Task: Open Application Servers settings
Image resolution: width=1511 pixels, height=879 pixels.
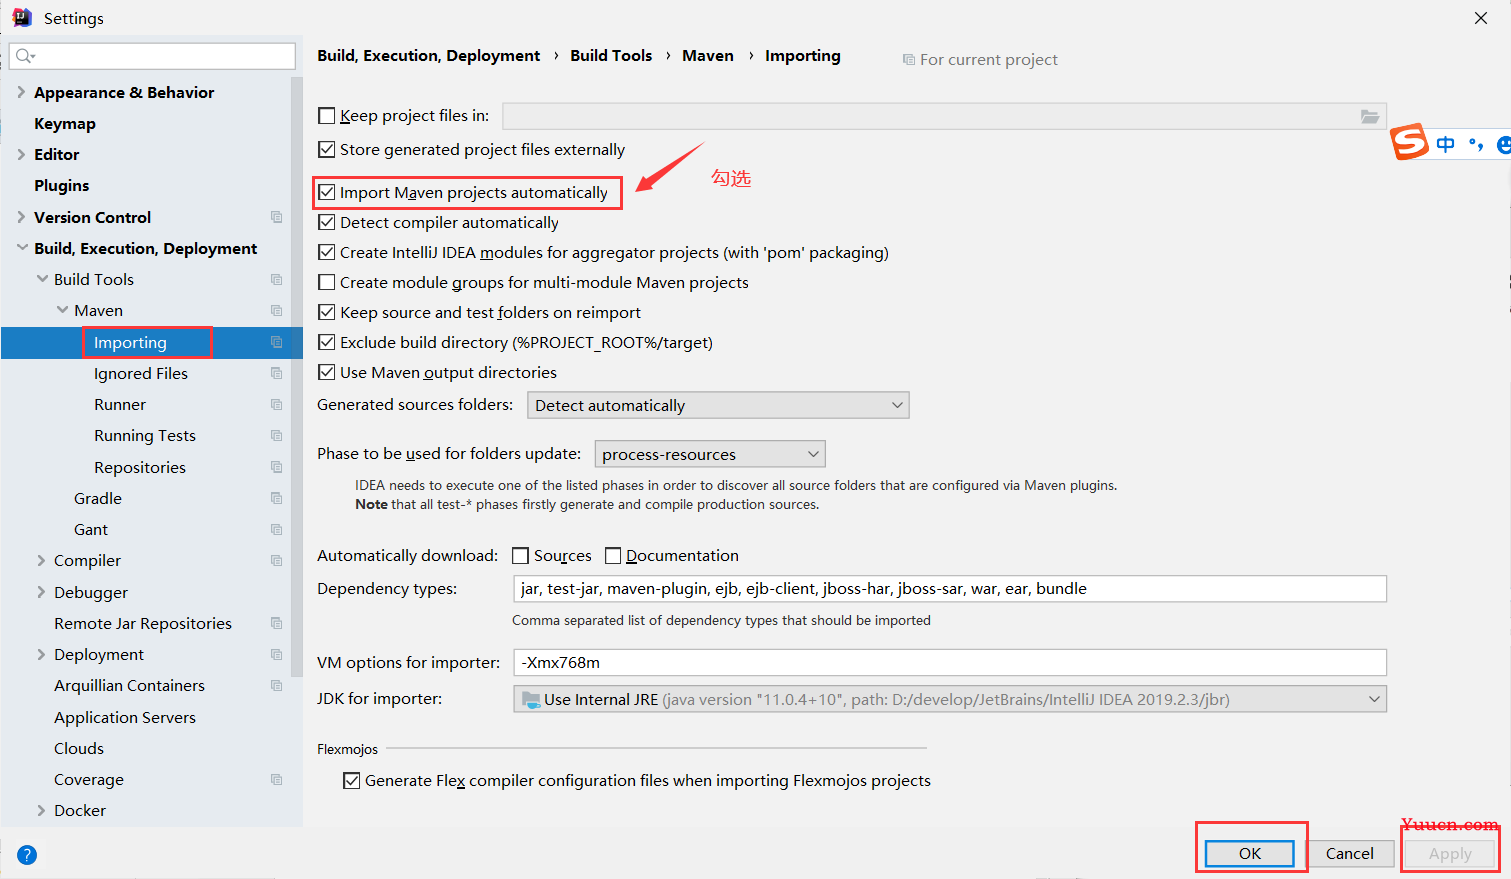Action: pos(125,717)
